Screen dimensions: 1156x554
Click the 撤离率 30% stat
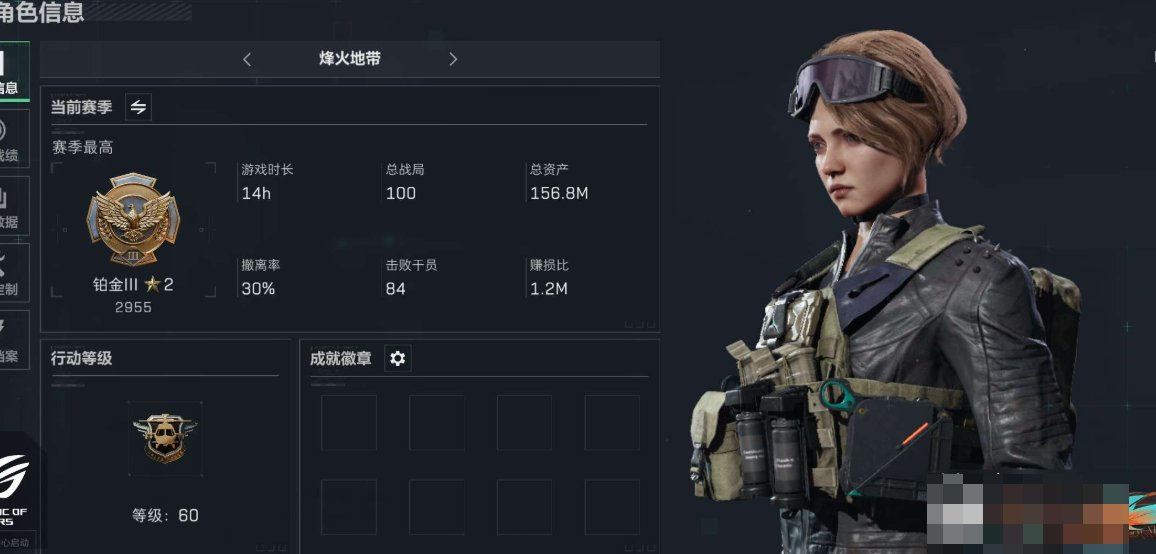(x=260, y=277)
